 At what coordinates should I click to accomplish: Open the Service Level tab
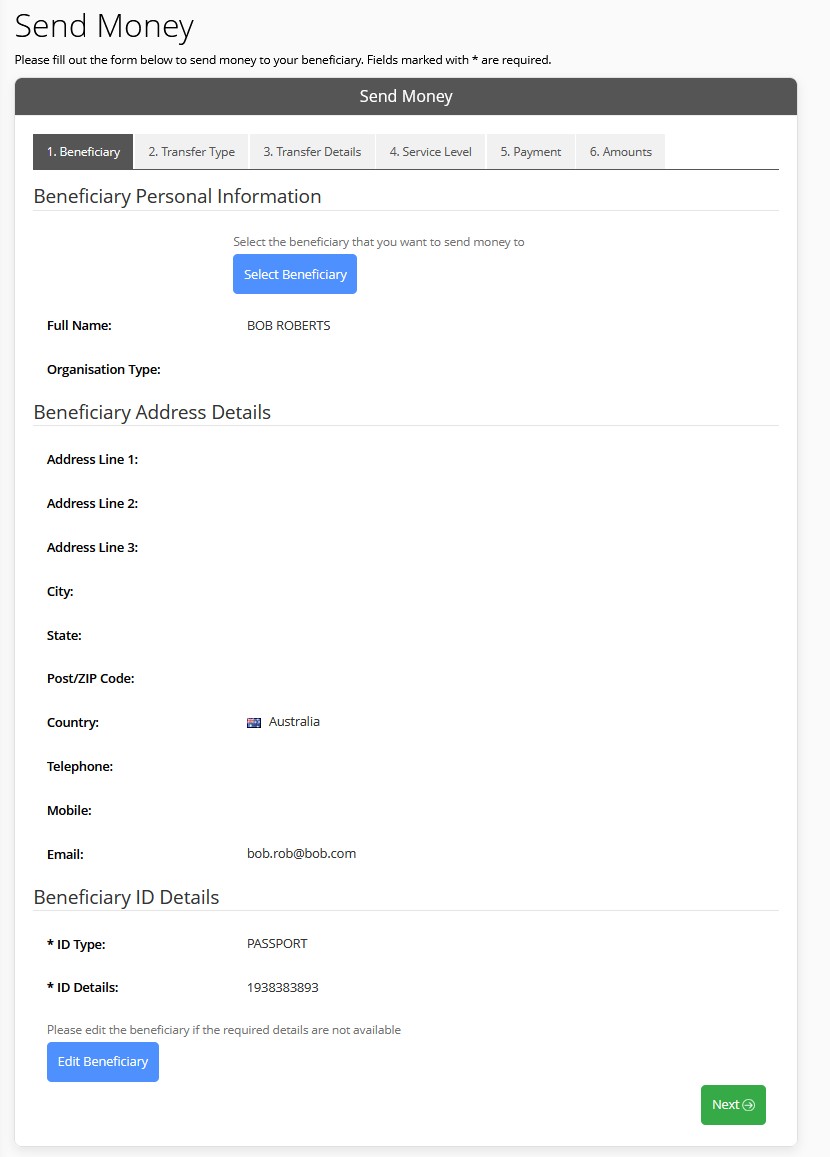pos(430,151)
